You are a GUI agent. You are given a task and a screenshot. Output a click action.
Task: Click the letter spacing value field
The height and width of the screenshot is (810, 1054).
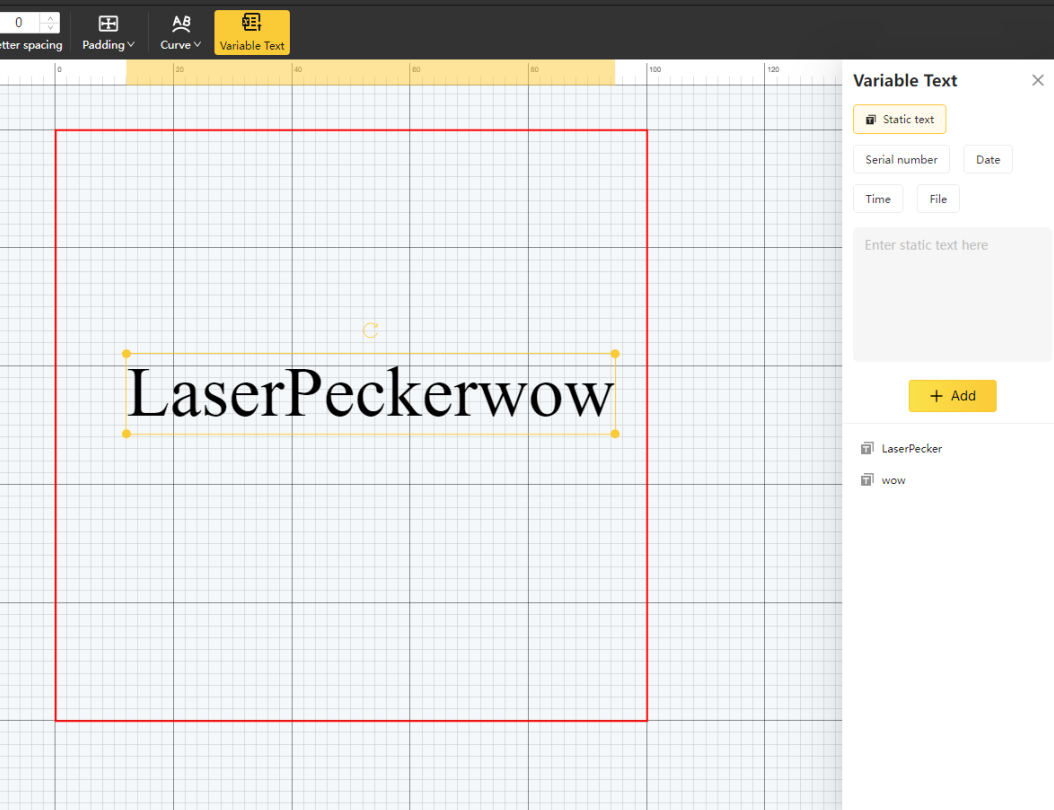(19, 22)
